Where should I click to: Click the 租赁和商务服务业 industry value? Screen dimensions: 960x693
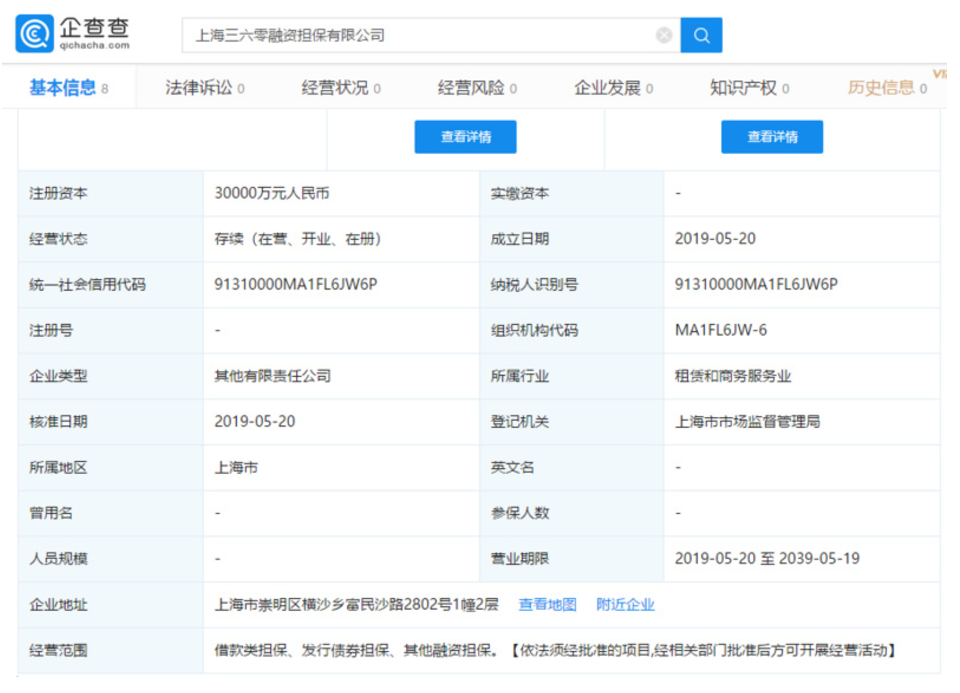pos(733,376)
